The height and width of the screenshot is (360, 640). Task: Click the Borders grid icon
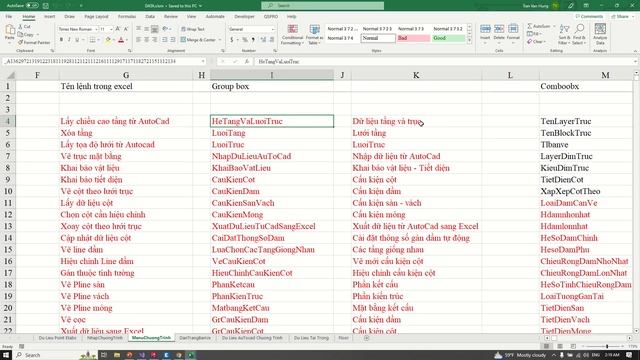(x=92, y=40)
